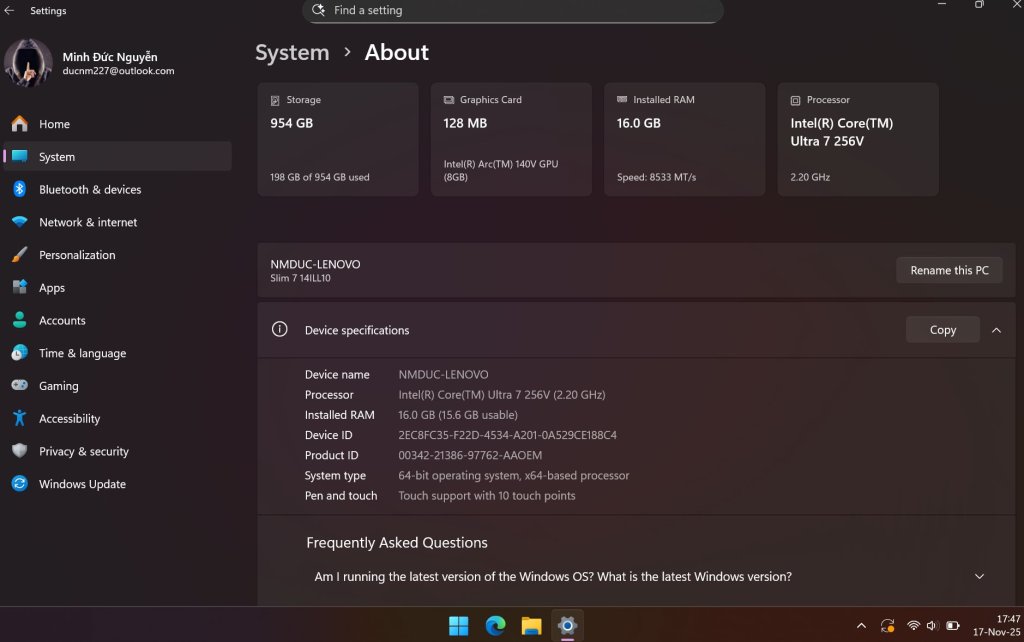
Task: Go to Personalization settings
Action: [x=77, y=255]
